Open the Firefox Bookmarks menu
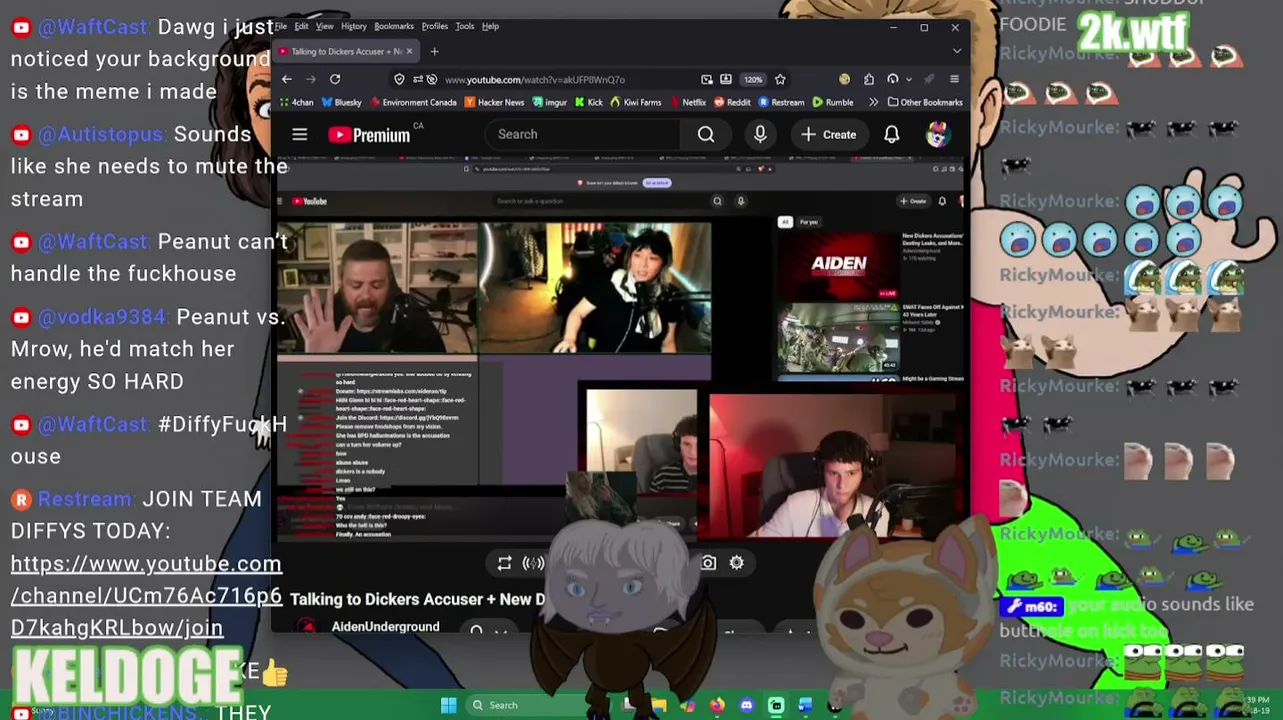 click(394, 26)
